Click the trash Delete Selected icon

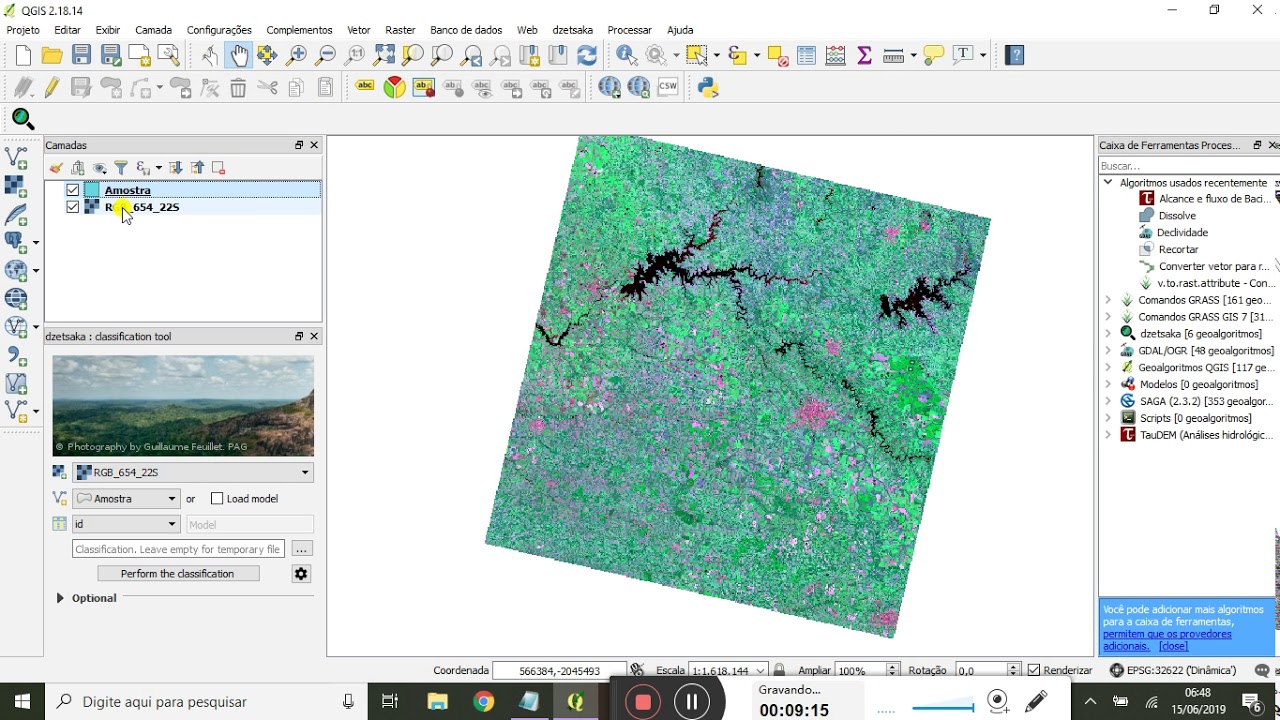click(238, 88)
